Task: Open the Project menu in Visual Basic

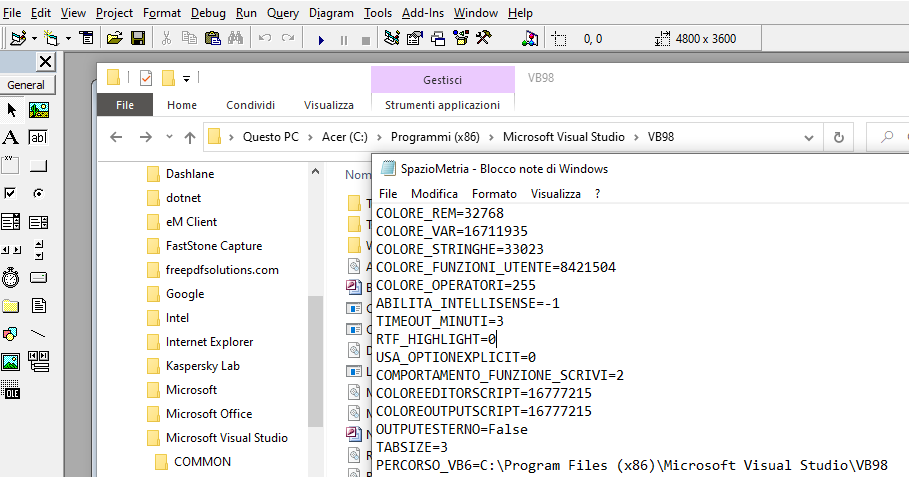Action: click(x=114, y=13)
